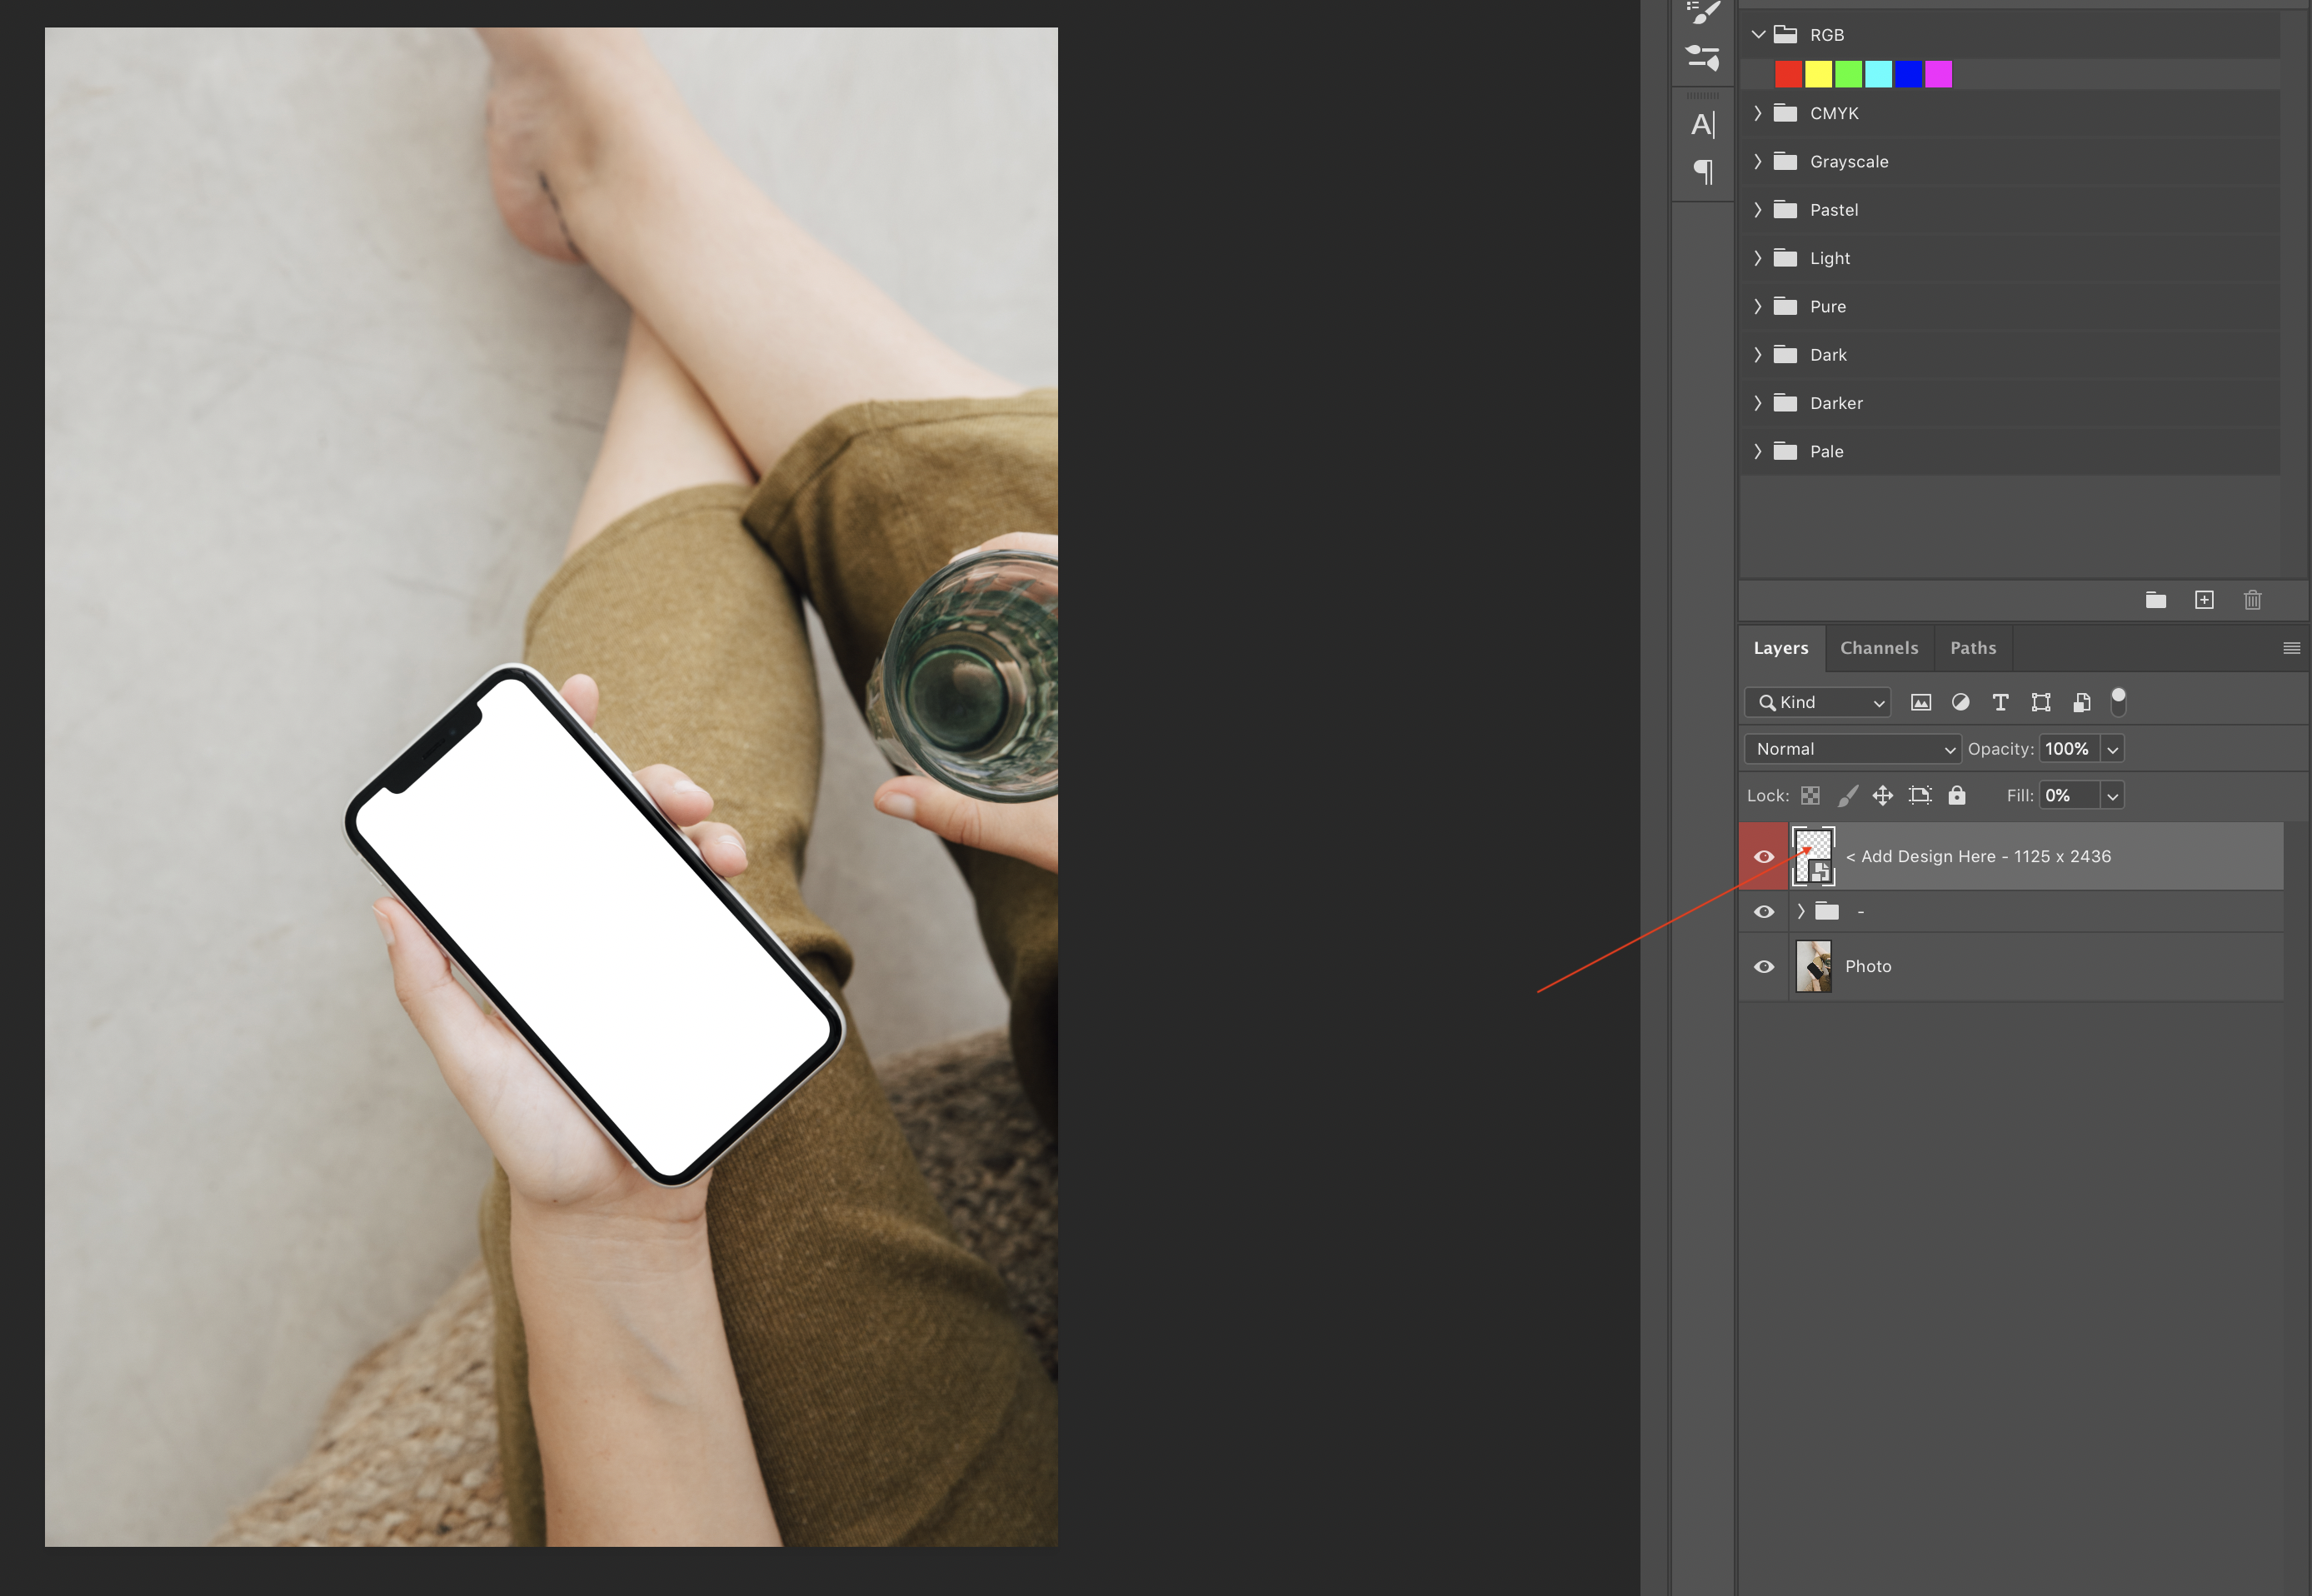Filter layers by type layers
The height and width of the screenshot is (1596, 2312).
pyautogui.click(x=2000, y=702)
